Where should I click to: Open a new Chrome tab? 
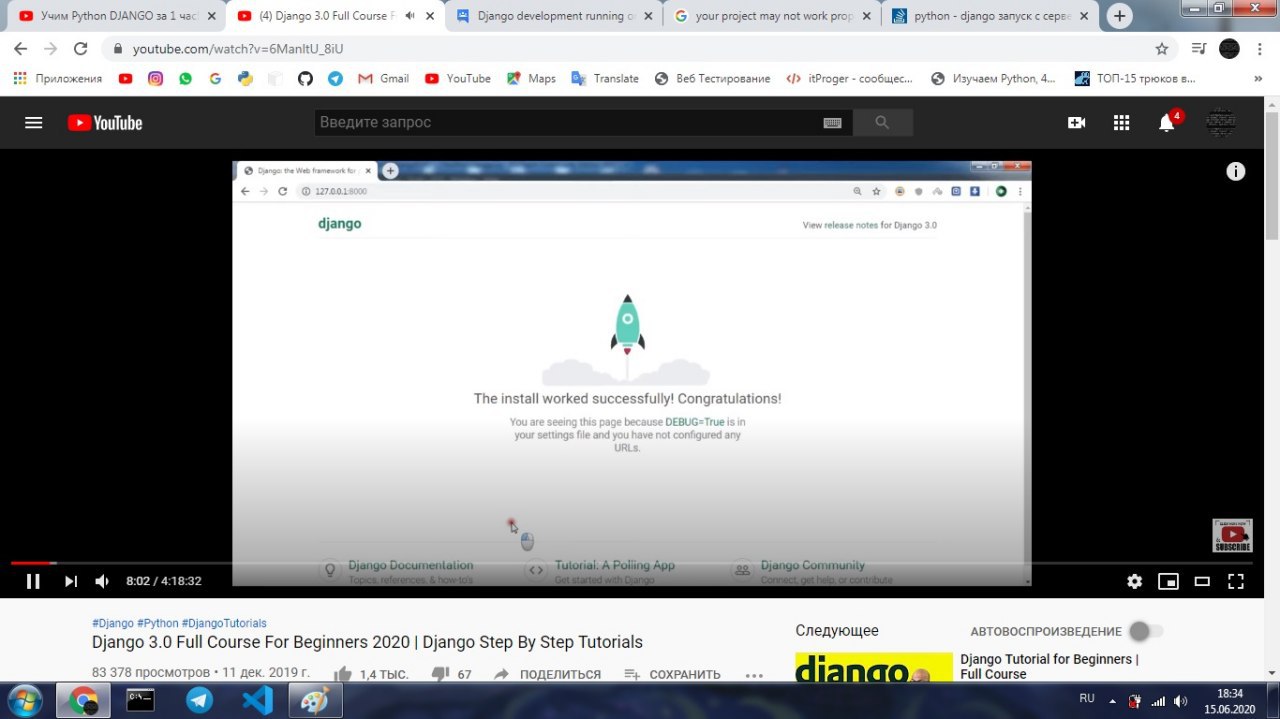click(1119, 16)
